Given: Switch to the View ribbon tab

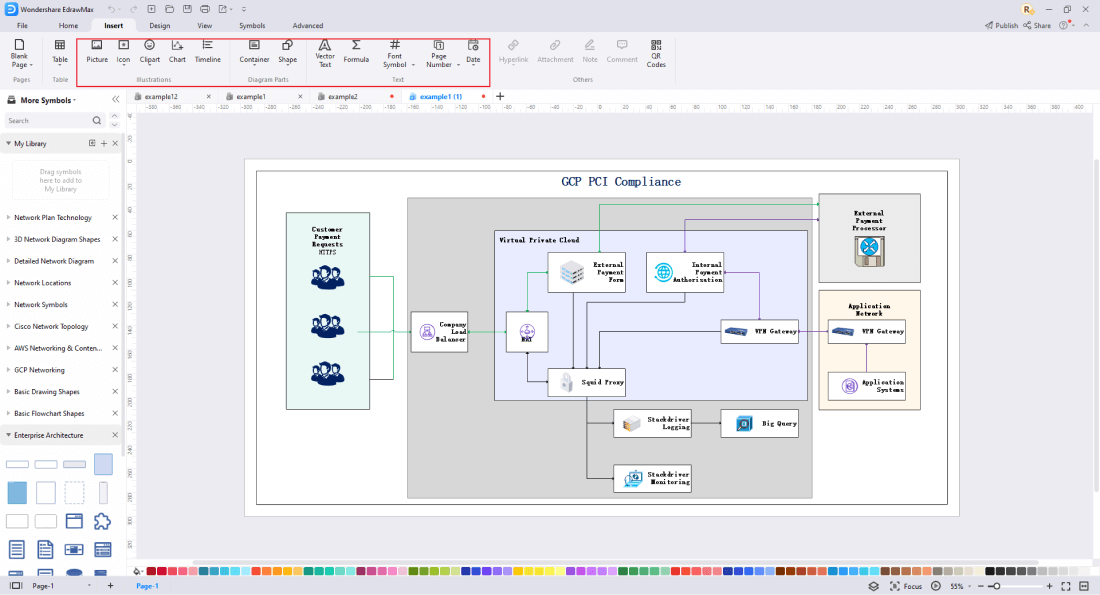Looking at the screenshot, I should [x=204, y=25].
